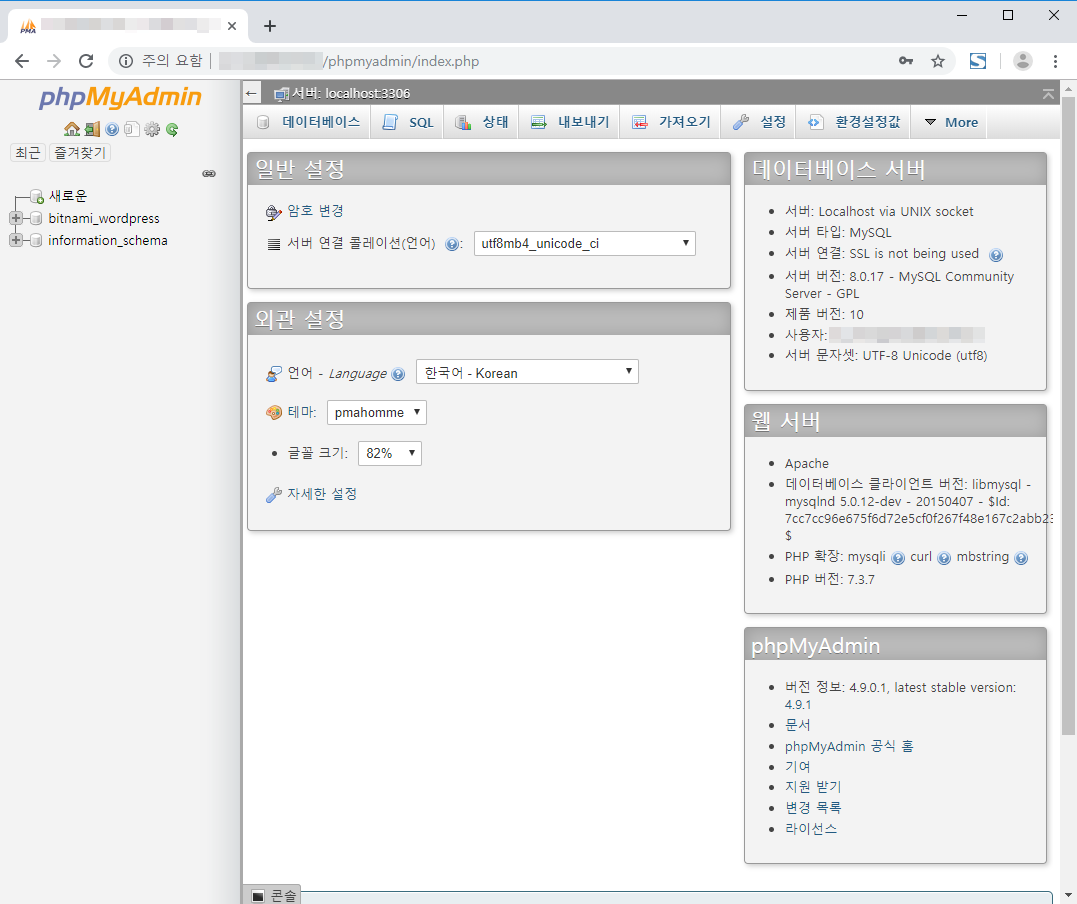This screenshot has width=1077, height=904.
Task: Click the grey MySQL documentation page icon
Action: pyautogui.click(x=132, y=129)
